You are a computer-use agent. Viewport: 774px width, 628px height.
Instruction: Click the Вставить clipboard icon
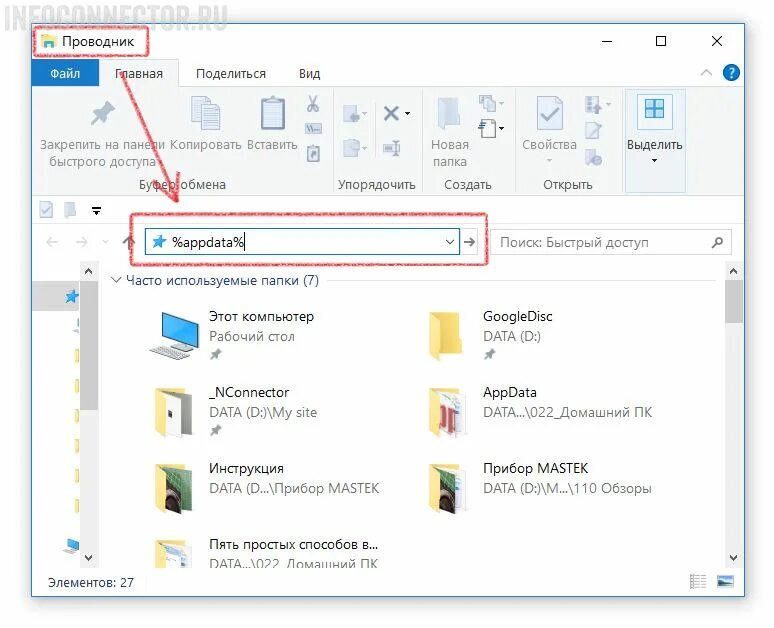272,114
